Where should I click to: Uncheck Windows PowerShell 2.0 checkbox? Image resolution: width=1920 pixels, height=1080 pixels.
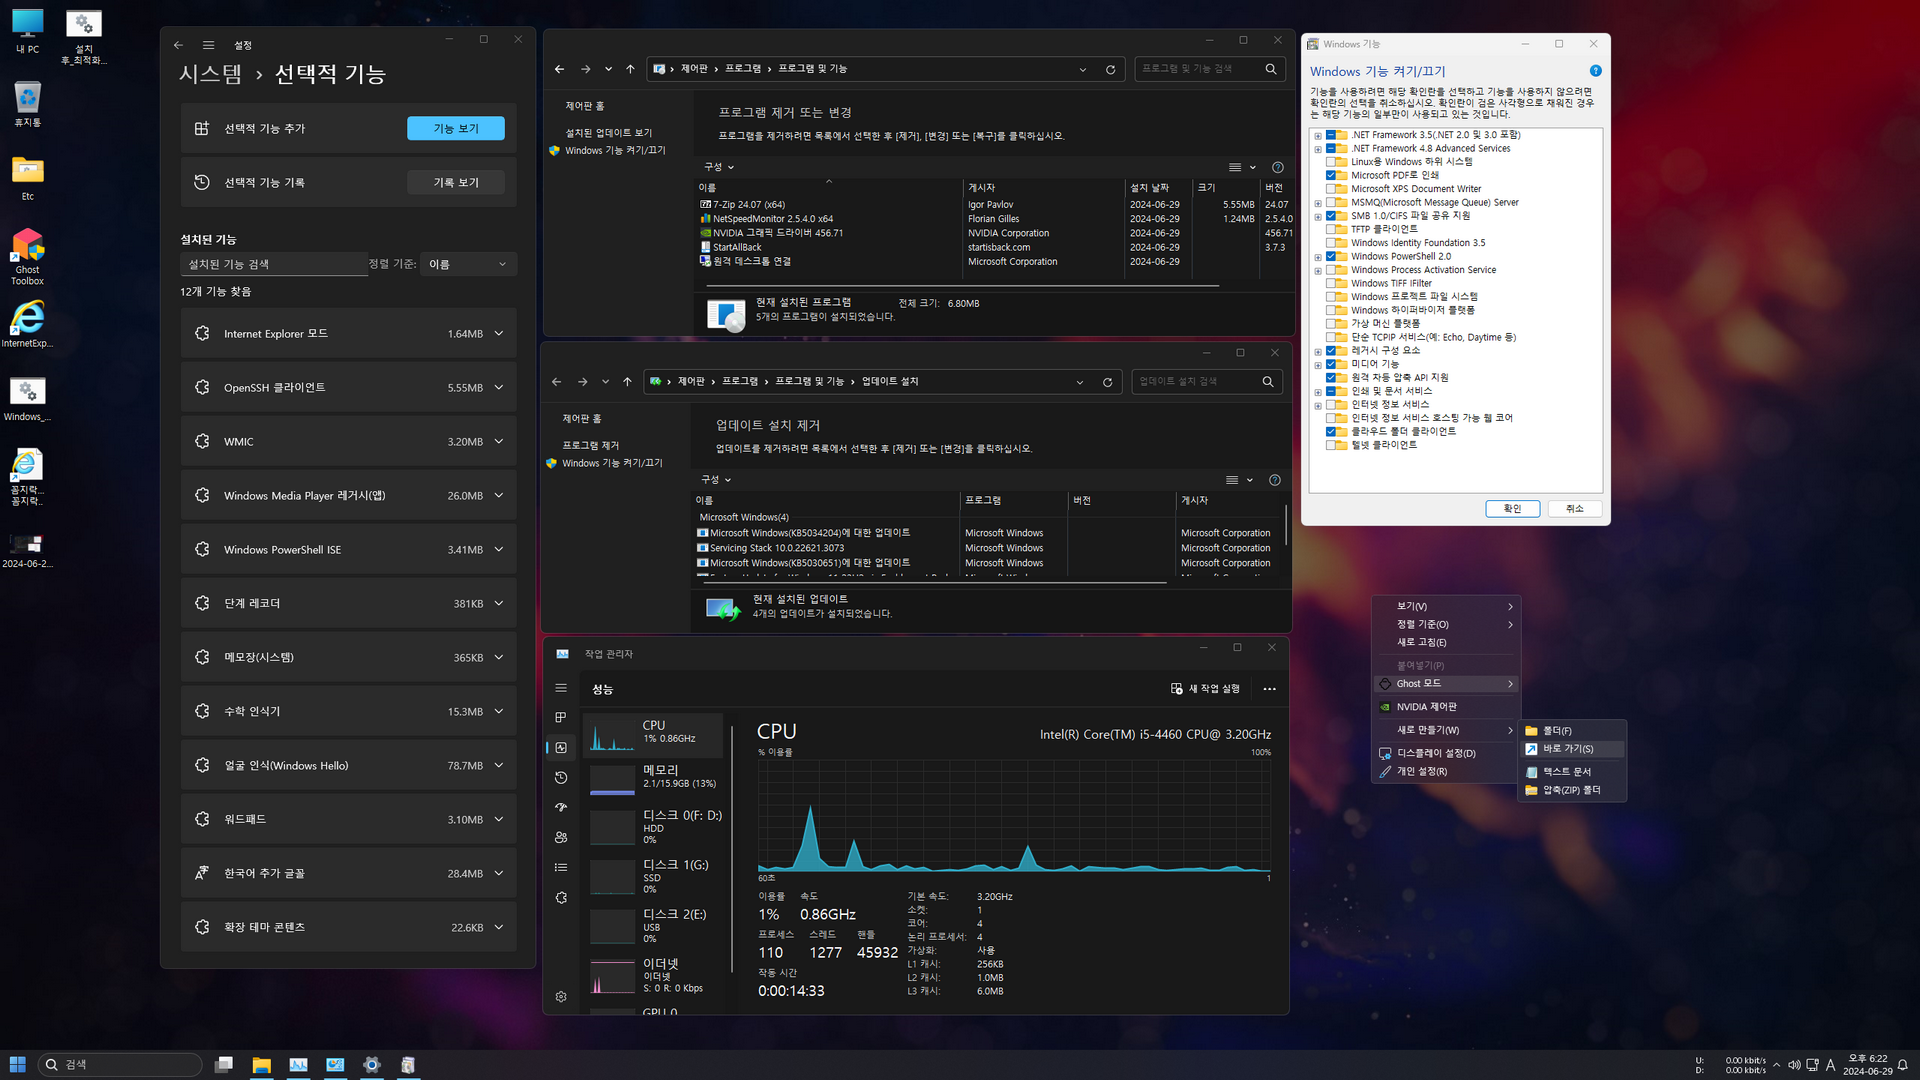(x=1331, y=256)
